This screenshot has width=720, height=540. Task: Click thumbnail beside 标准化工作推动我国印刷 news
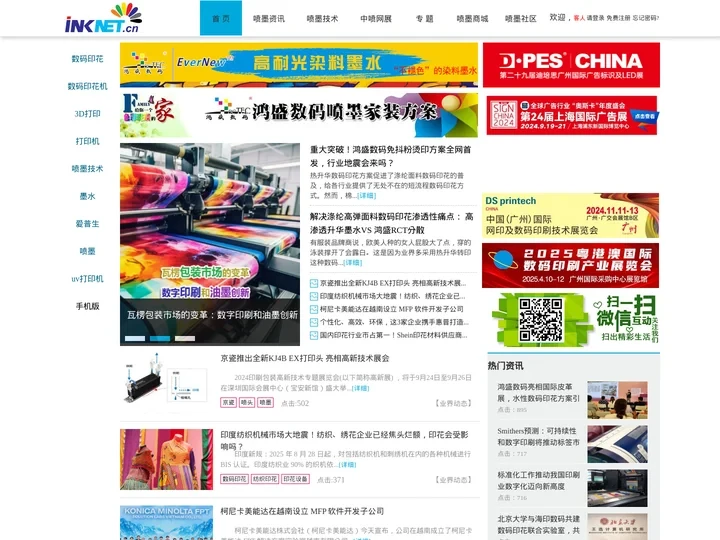[x=617, y=488]
